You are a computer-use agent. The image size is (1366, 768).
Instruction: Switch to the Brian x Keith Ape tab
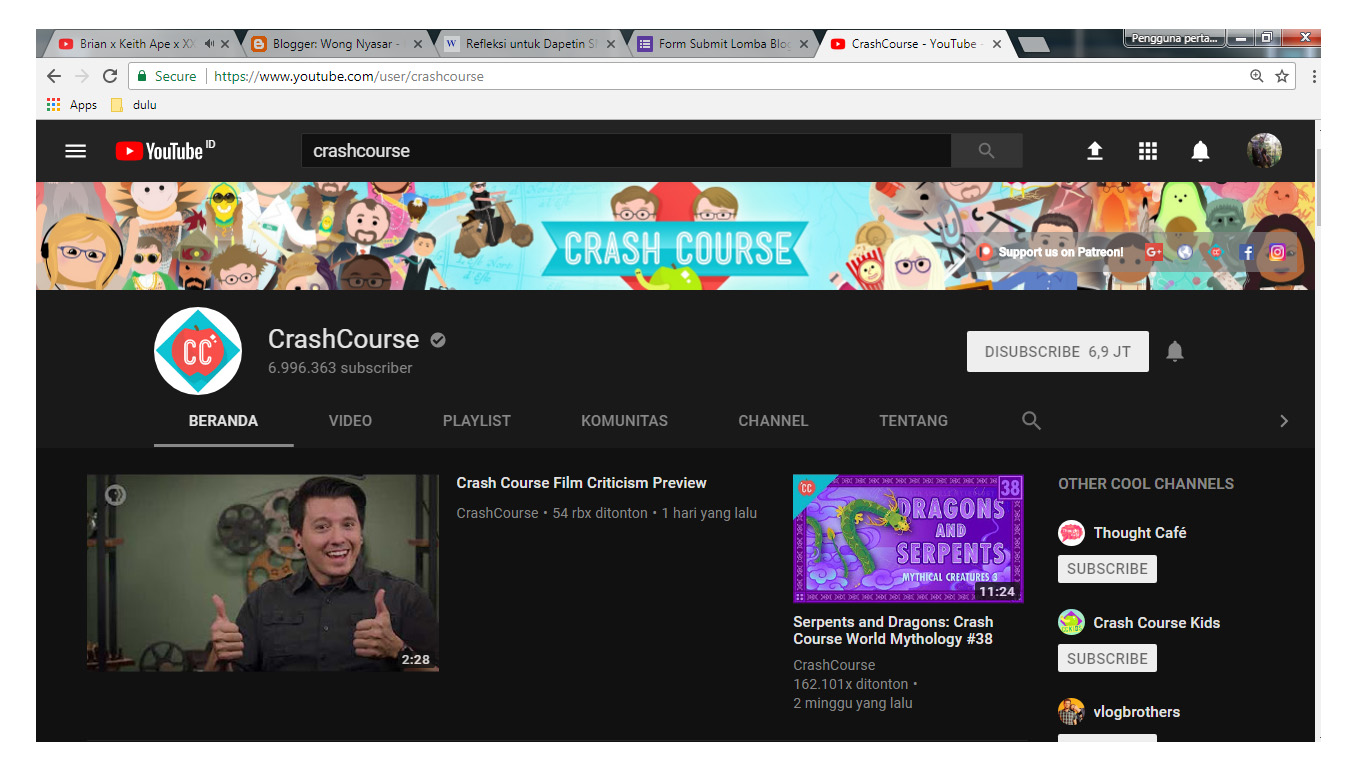137,44
